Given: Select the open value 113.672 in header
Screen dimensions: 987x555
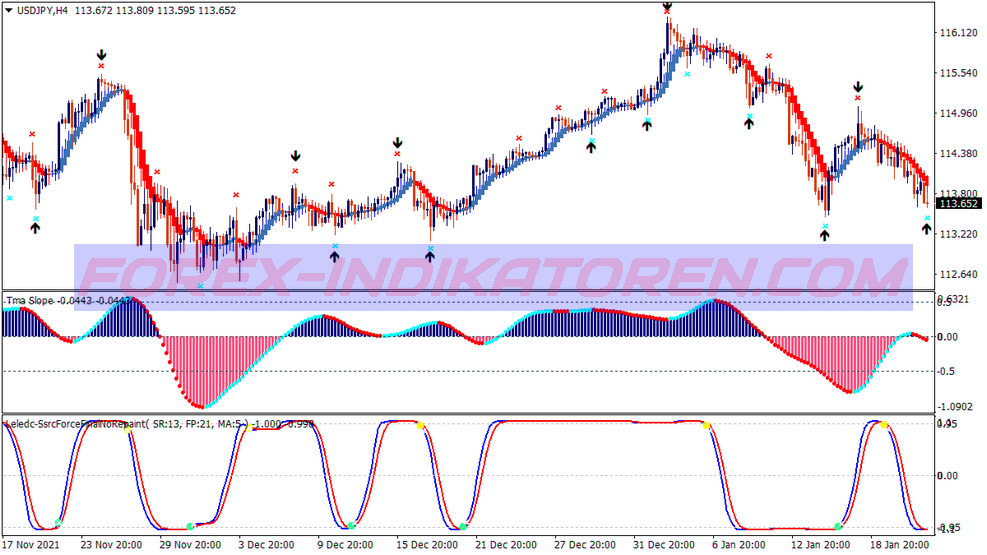Looking at the screenshot, I should point(94,11).
